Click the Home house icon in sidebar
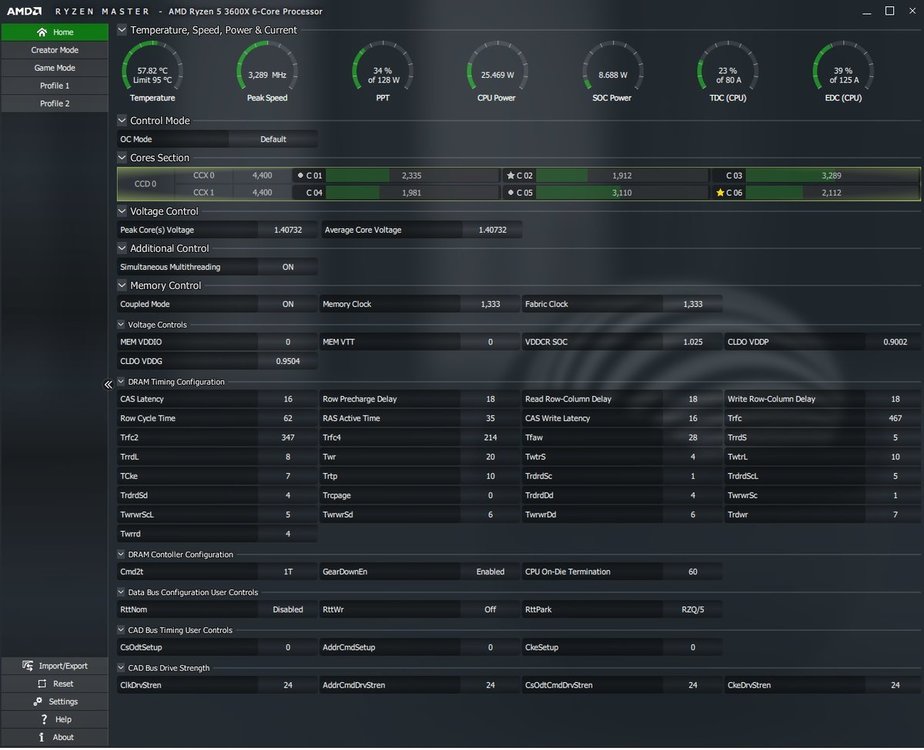This screenshot has height=750, width=924. tap(42, 32)
